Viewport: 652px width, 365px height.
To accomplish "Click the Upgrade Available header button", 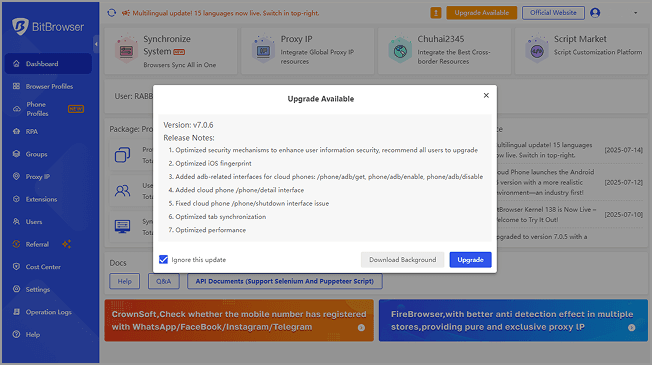I will click(482, 13).
